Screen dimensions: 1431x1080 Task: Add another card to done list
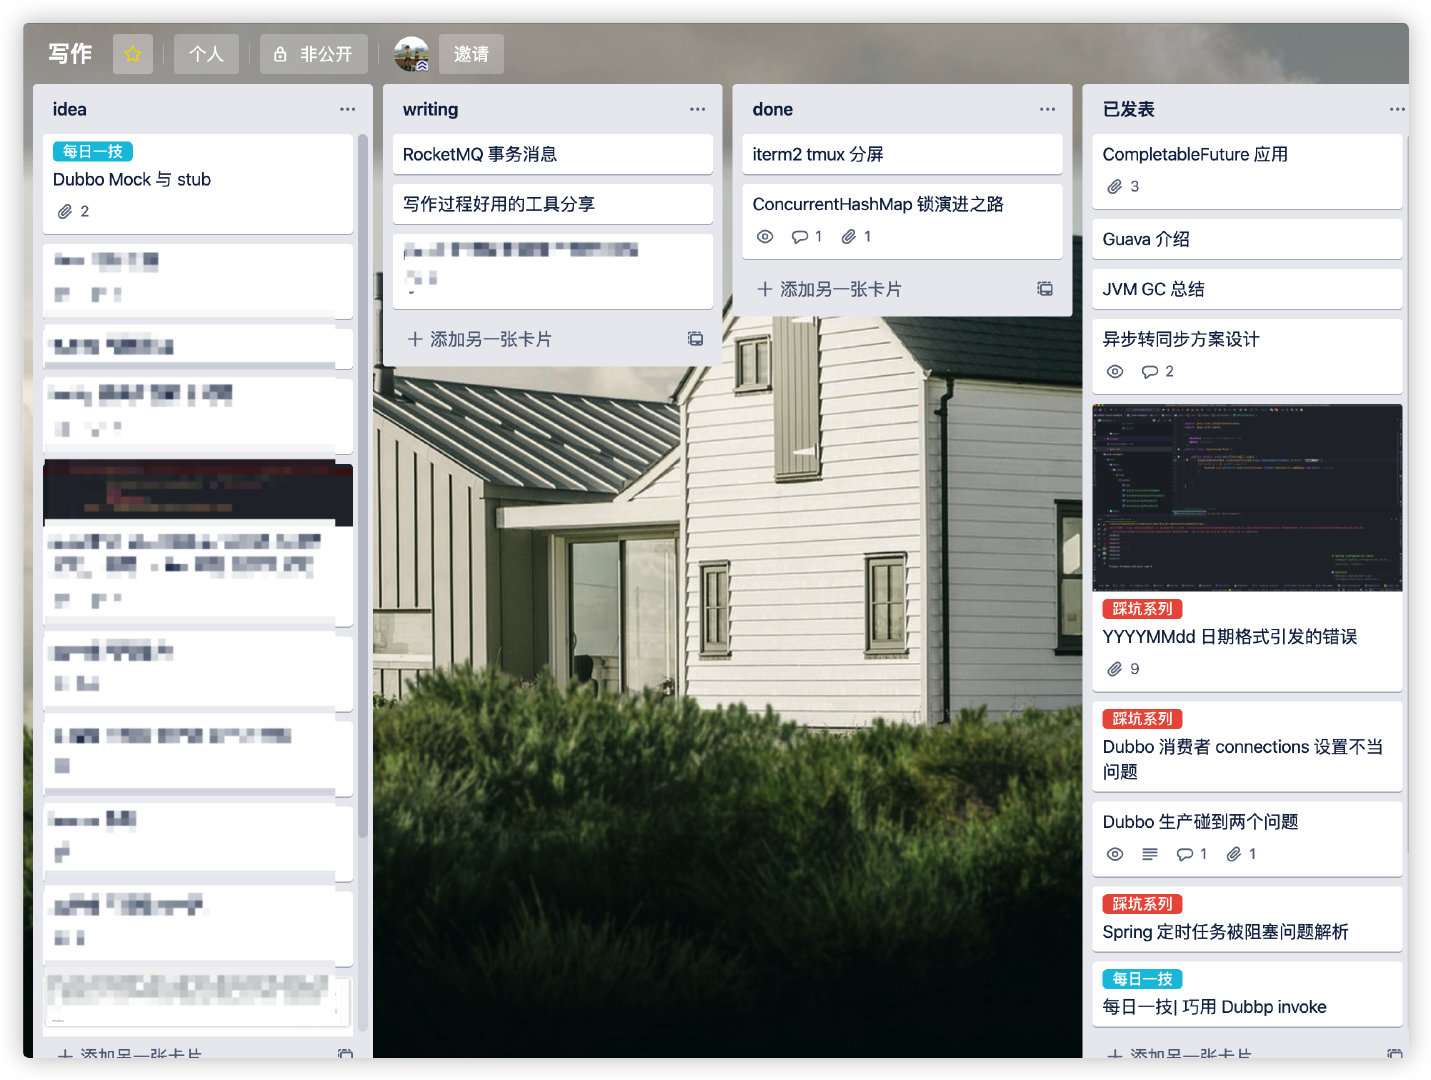tap(830, 289)
